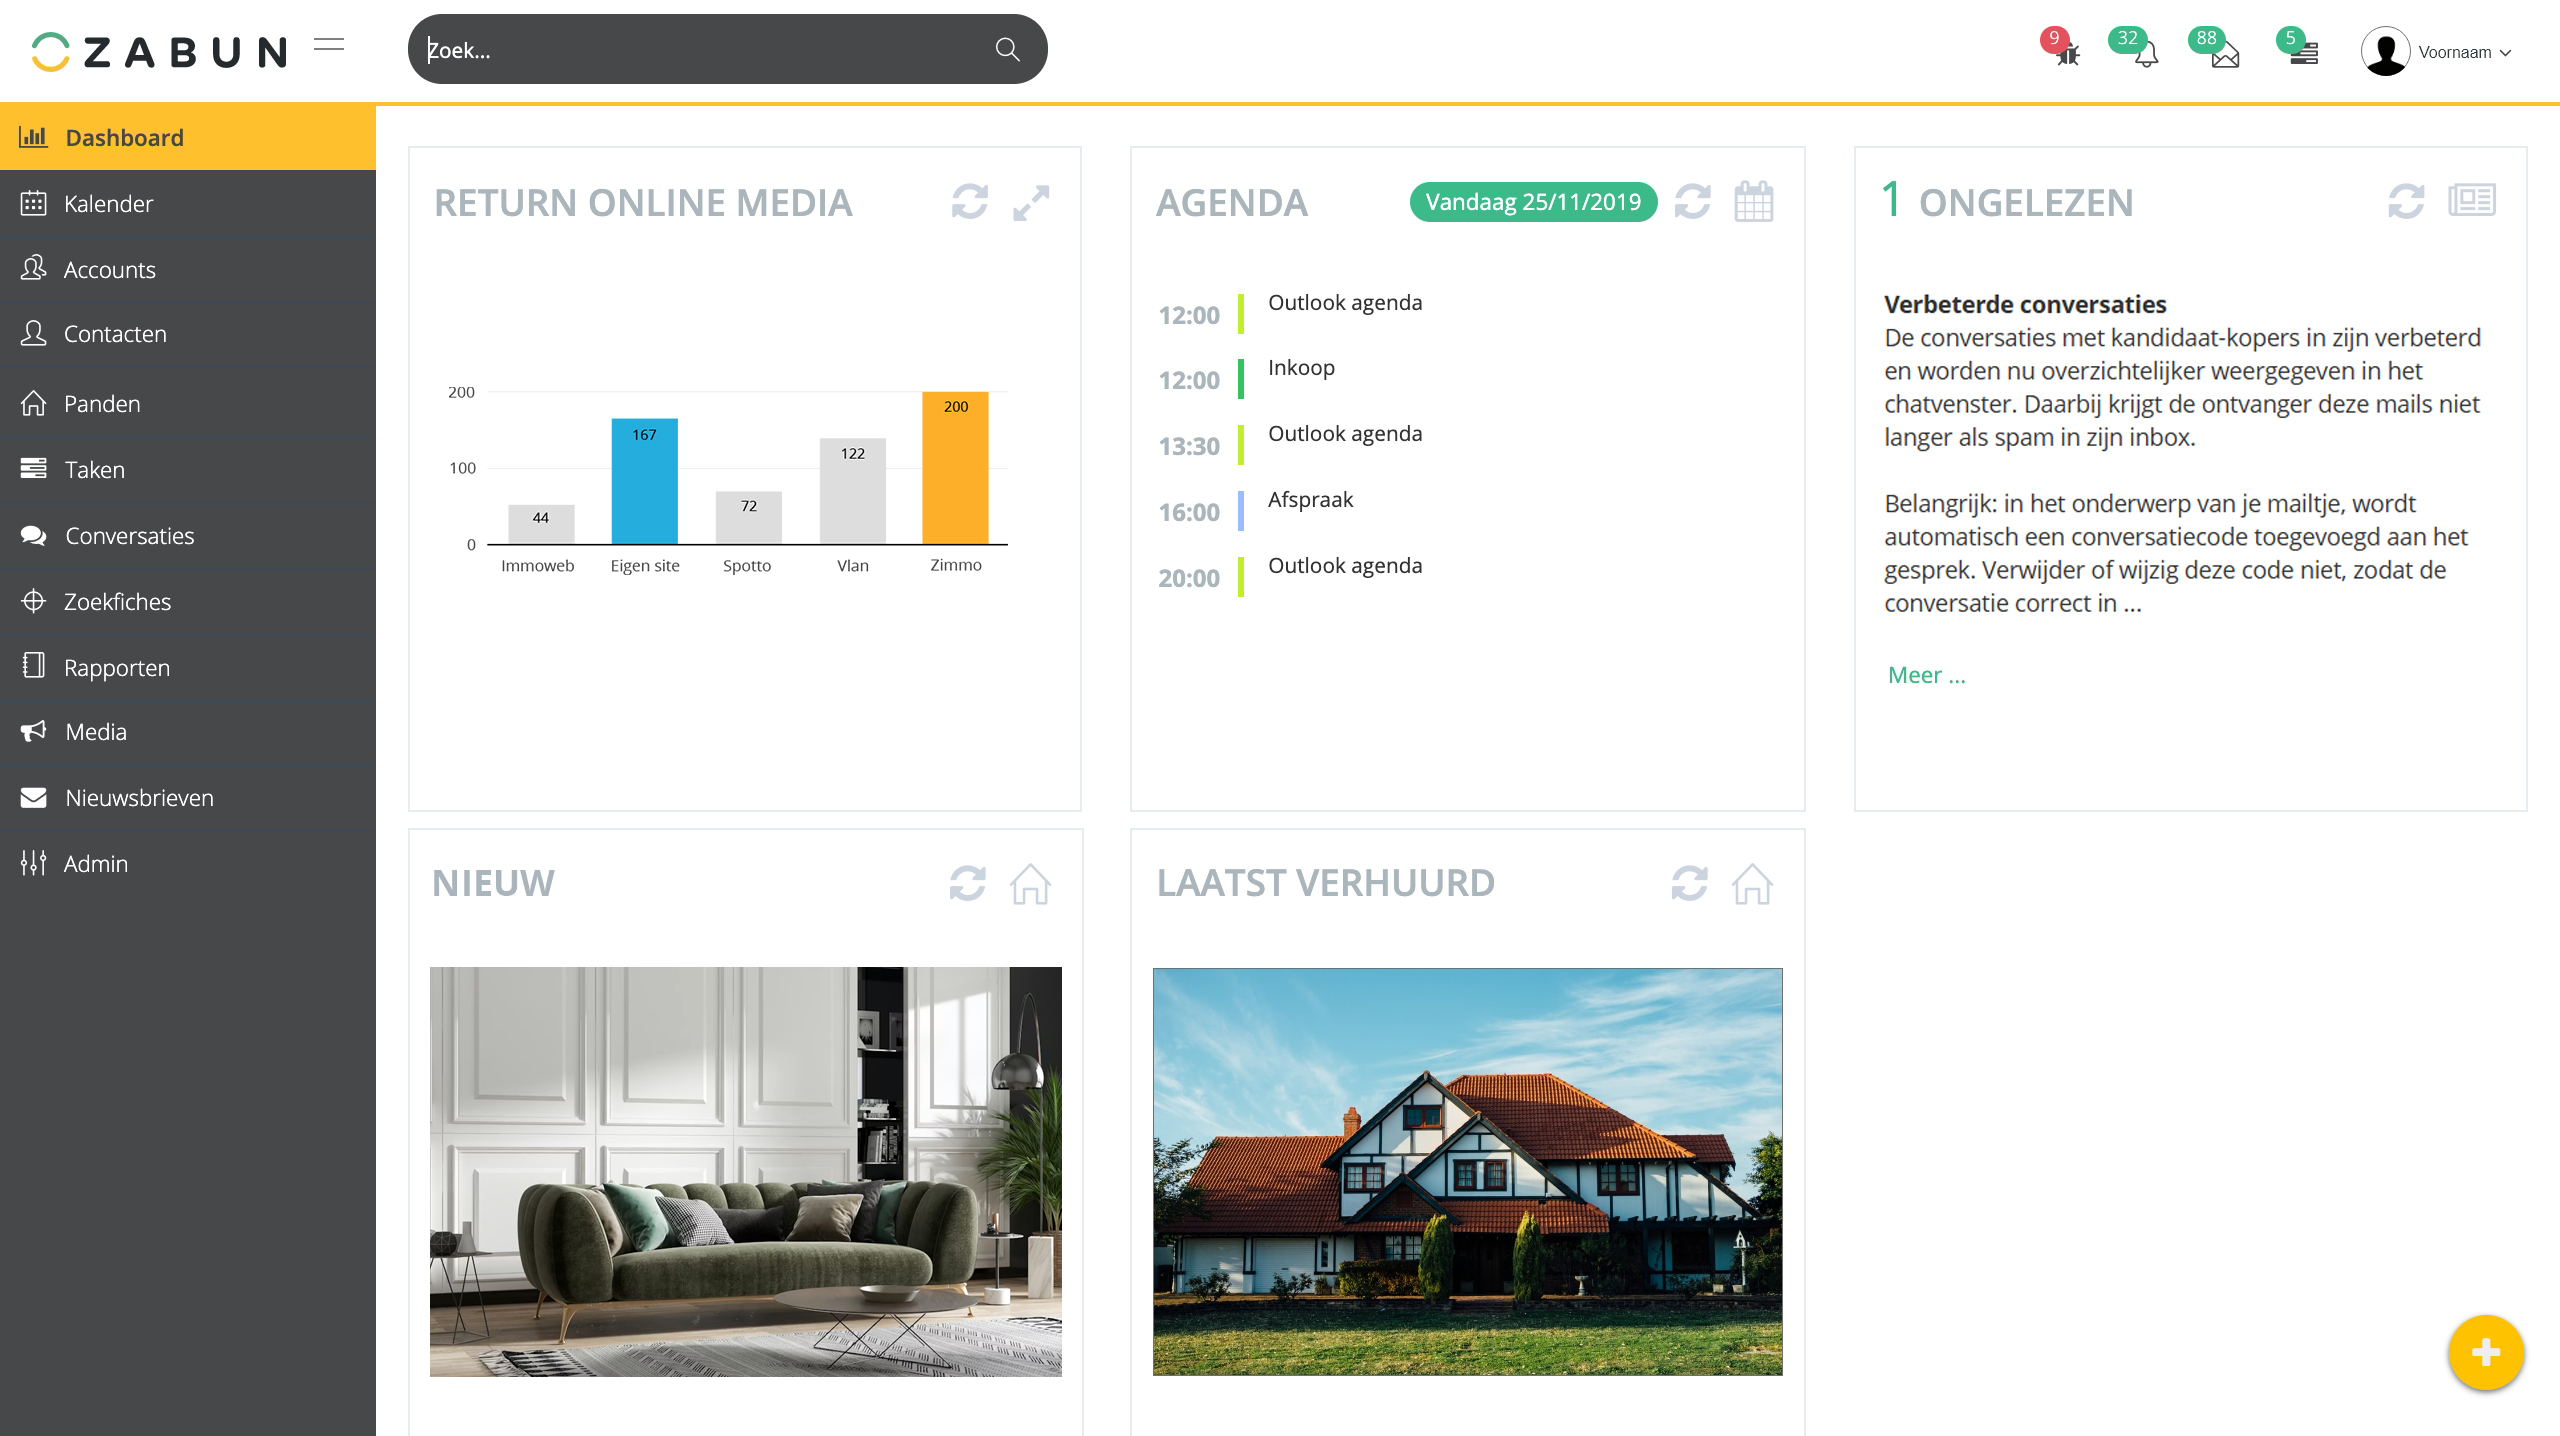Screen dimensions: 2560x1436
Task: Refresh the Laatst Verhuurd widget
Action: coord(1689,884)
